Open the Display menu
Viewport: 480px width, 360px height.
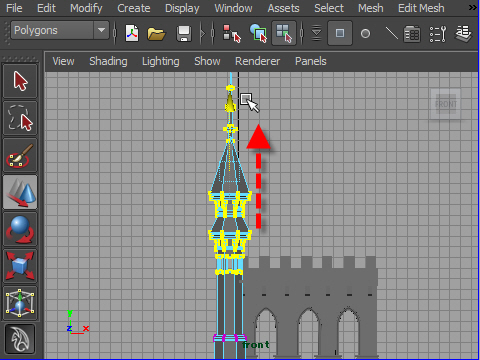[x=182, y=8]
